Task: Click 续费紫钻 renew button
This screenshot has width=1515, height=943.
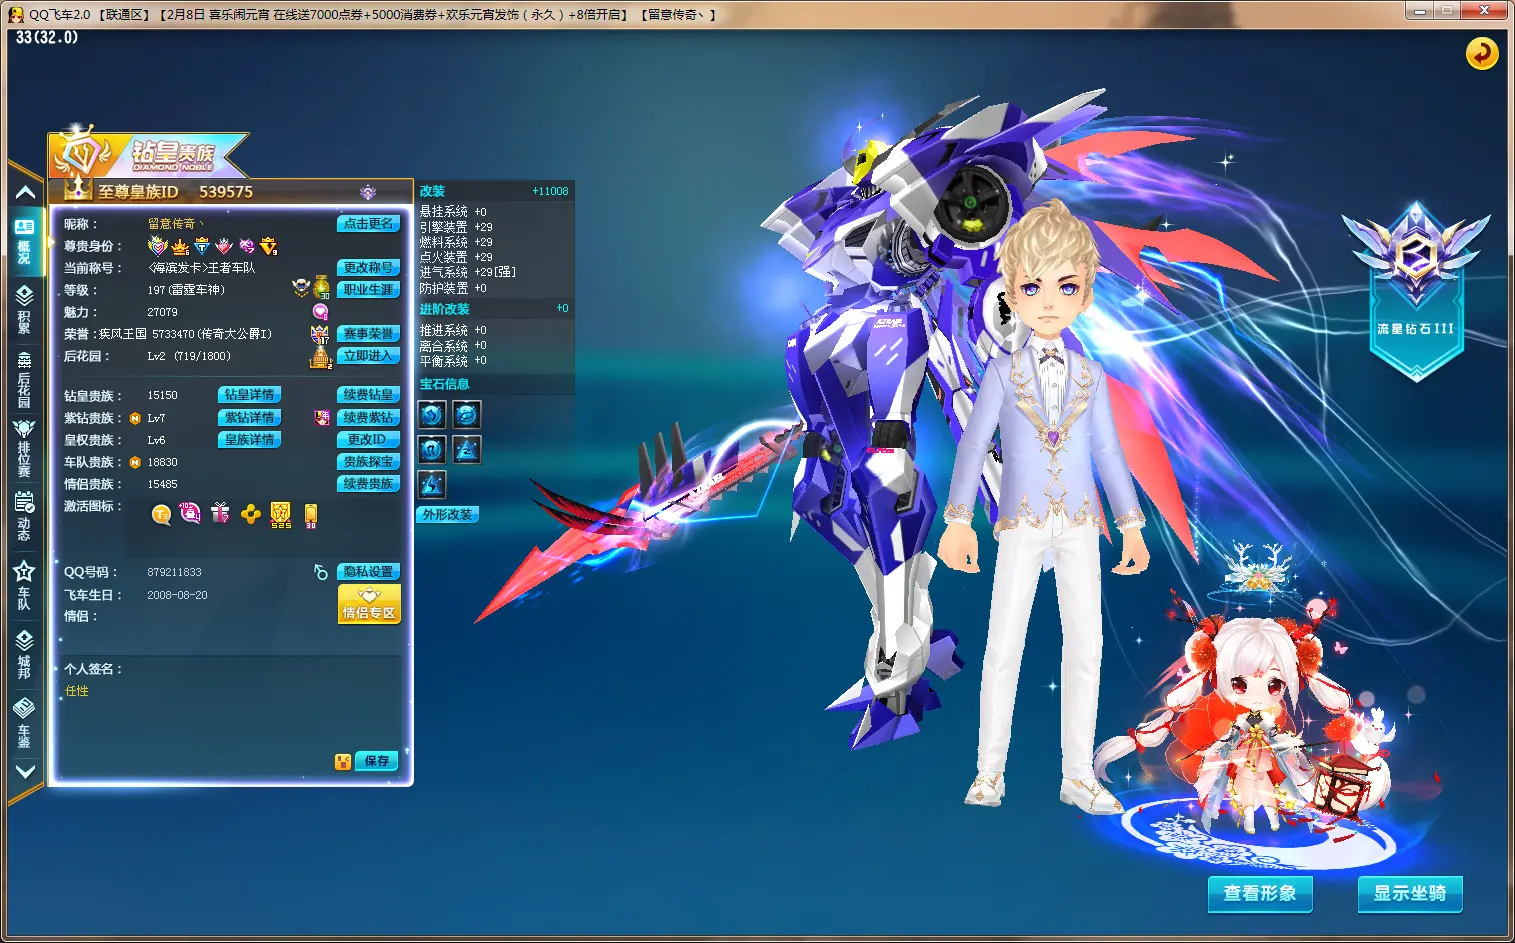Action: (368, 418)
